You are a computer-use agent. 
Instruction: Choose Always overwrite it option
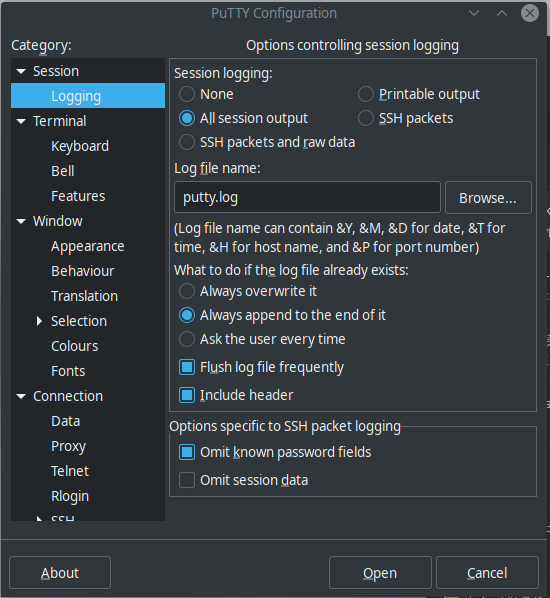187,291
